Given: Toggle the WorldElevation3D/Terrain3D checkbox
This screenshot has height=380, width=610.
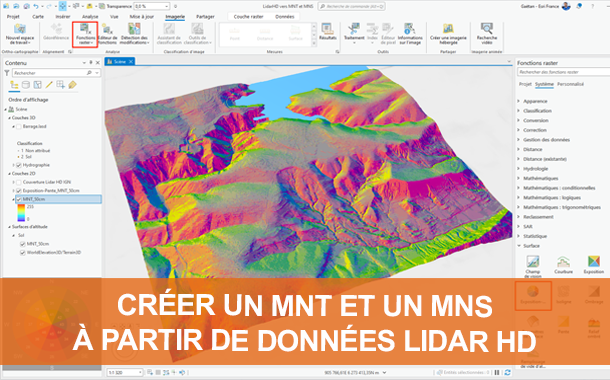Looking at the screenshot, I should [x=23, y=252].
